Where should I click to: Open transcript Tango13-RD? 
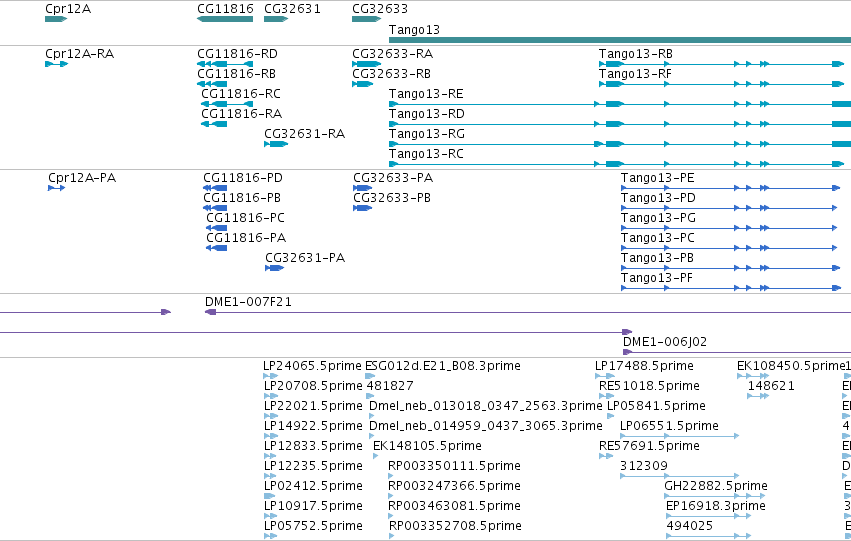[x=427, y=114]
